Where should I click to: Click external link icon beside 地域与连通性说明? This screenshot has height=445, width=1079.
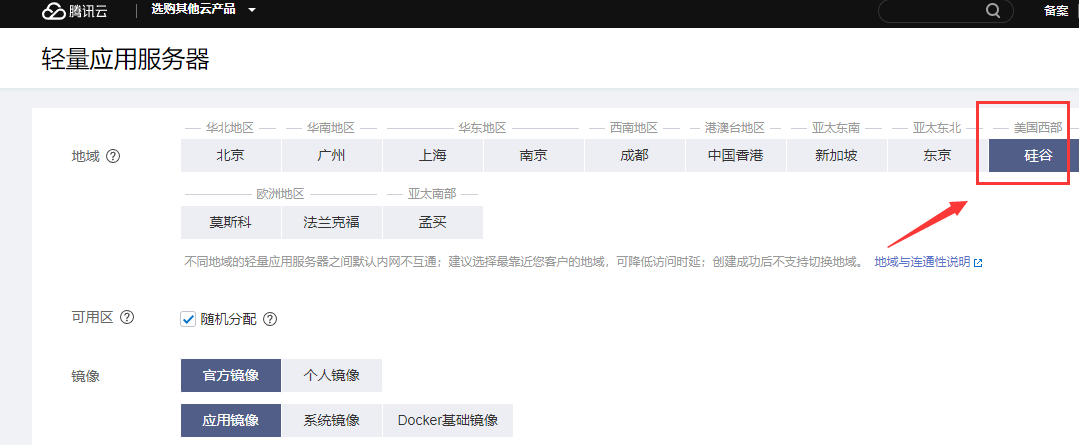click(978, 263)
